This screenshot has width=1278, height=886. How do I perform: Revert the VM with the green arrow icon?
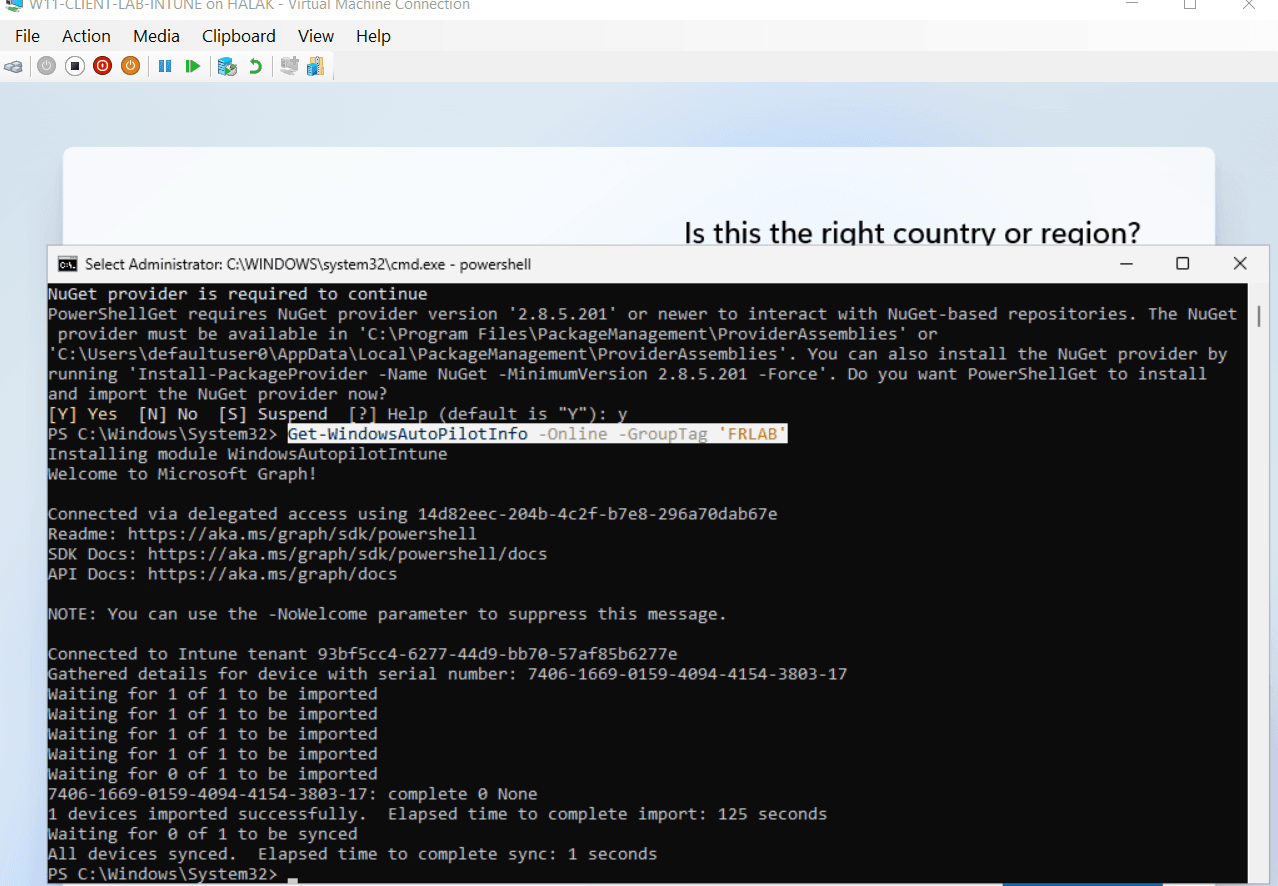click(x=255, y=66)
